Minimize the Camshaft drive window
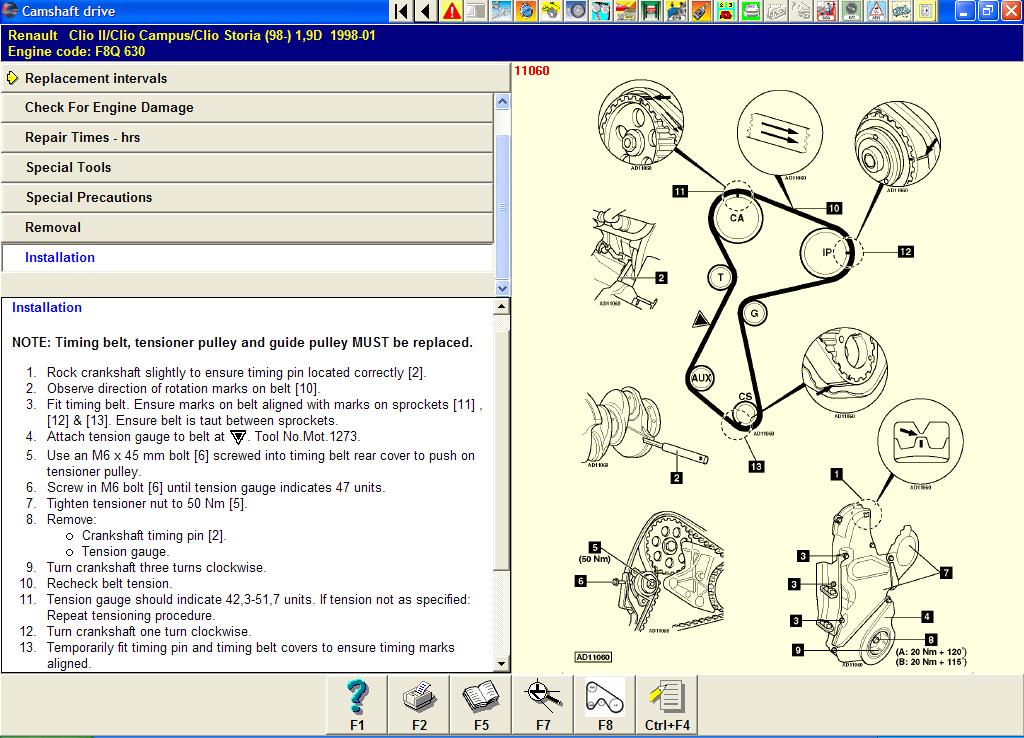 click(965, 11)
